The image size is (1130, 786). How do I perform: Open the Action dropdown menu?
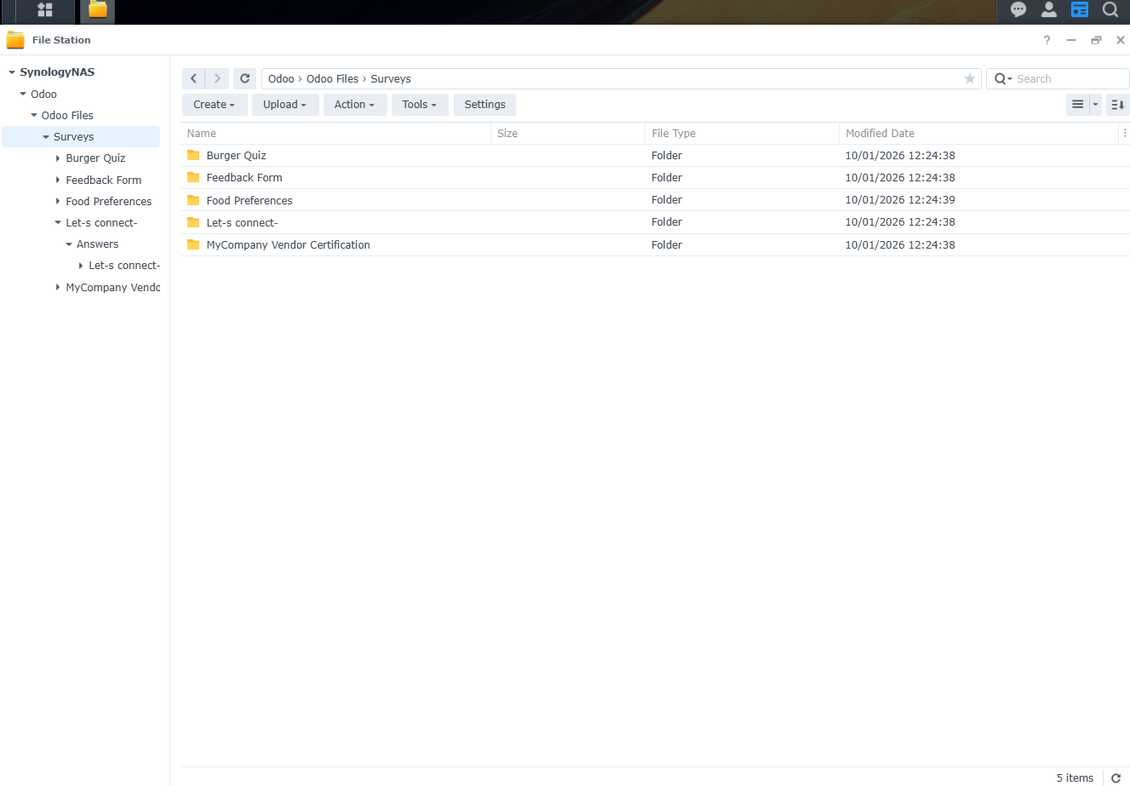[354, 104]
